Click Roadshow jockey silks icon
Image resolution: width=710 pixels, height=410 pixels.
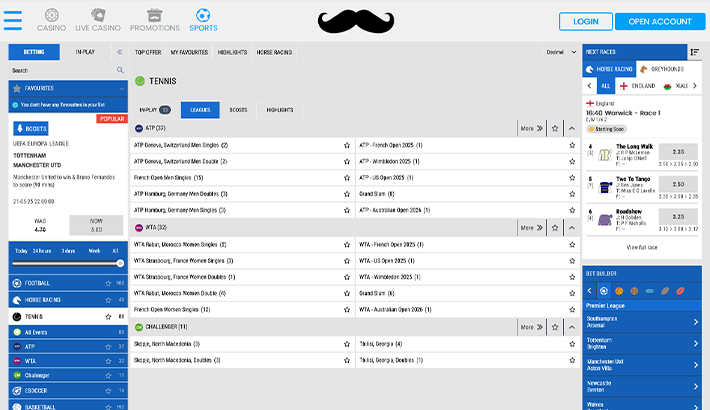[x=605, y=220]
